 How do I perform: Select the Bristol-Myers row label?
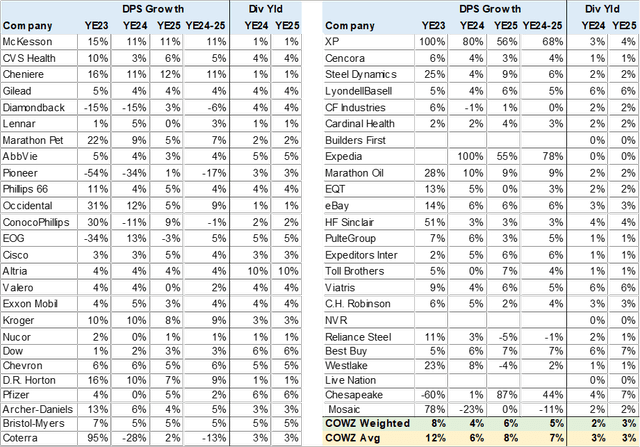[x=33, y=424]
